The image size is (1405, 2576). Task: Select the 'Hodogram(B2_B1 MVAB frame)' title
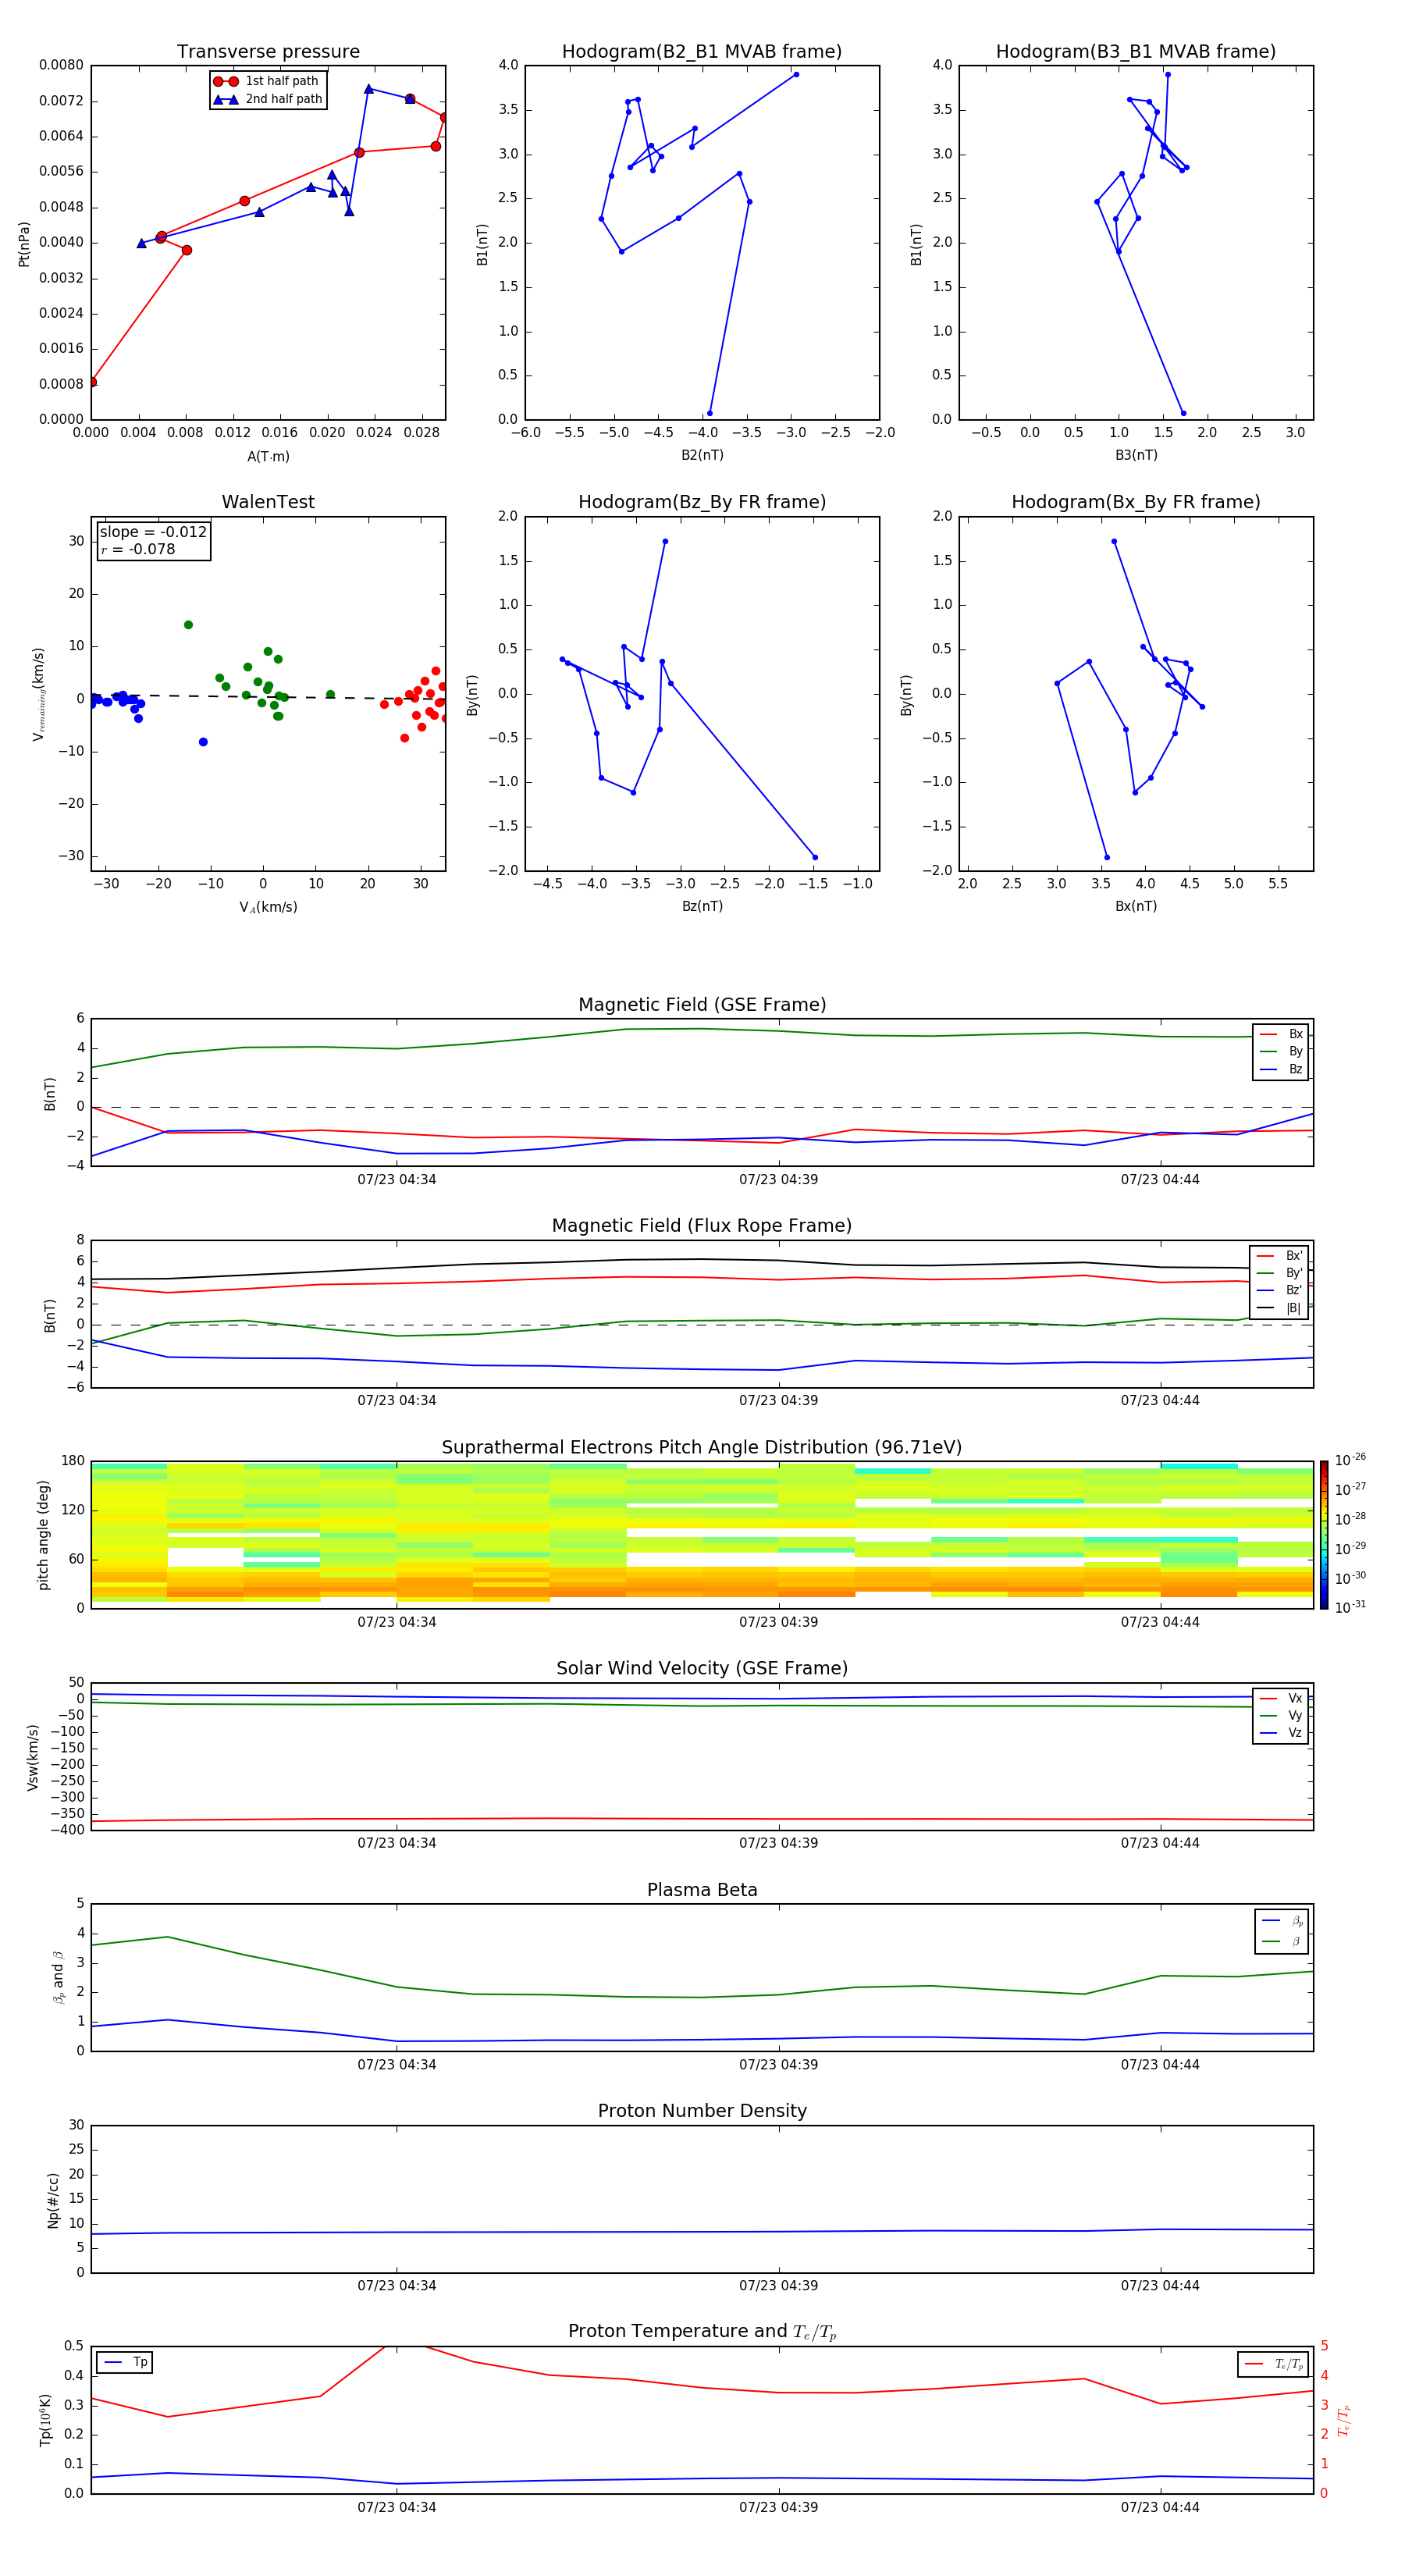702,52
